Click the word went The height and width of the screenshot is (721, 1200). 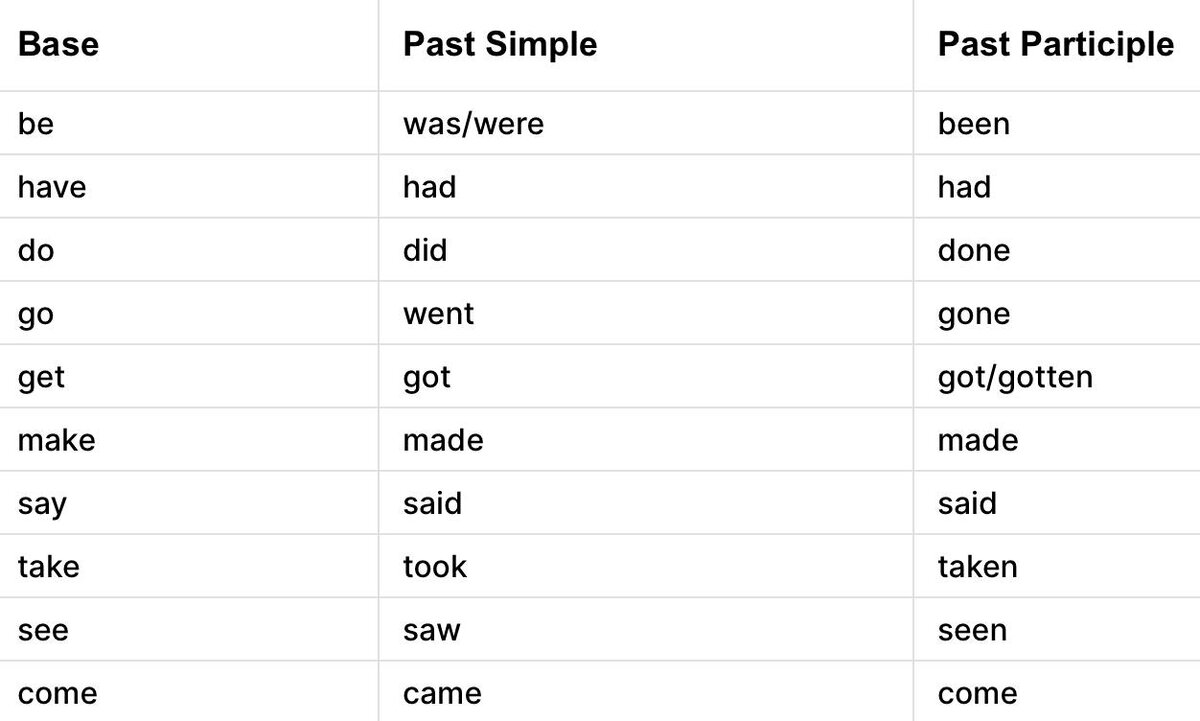(x=439, y=314)
